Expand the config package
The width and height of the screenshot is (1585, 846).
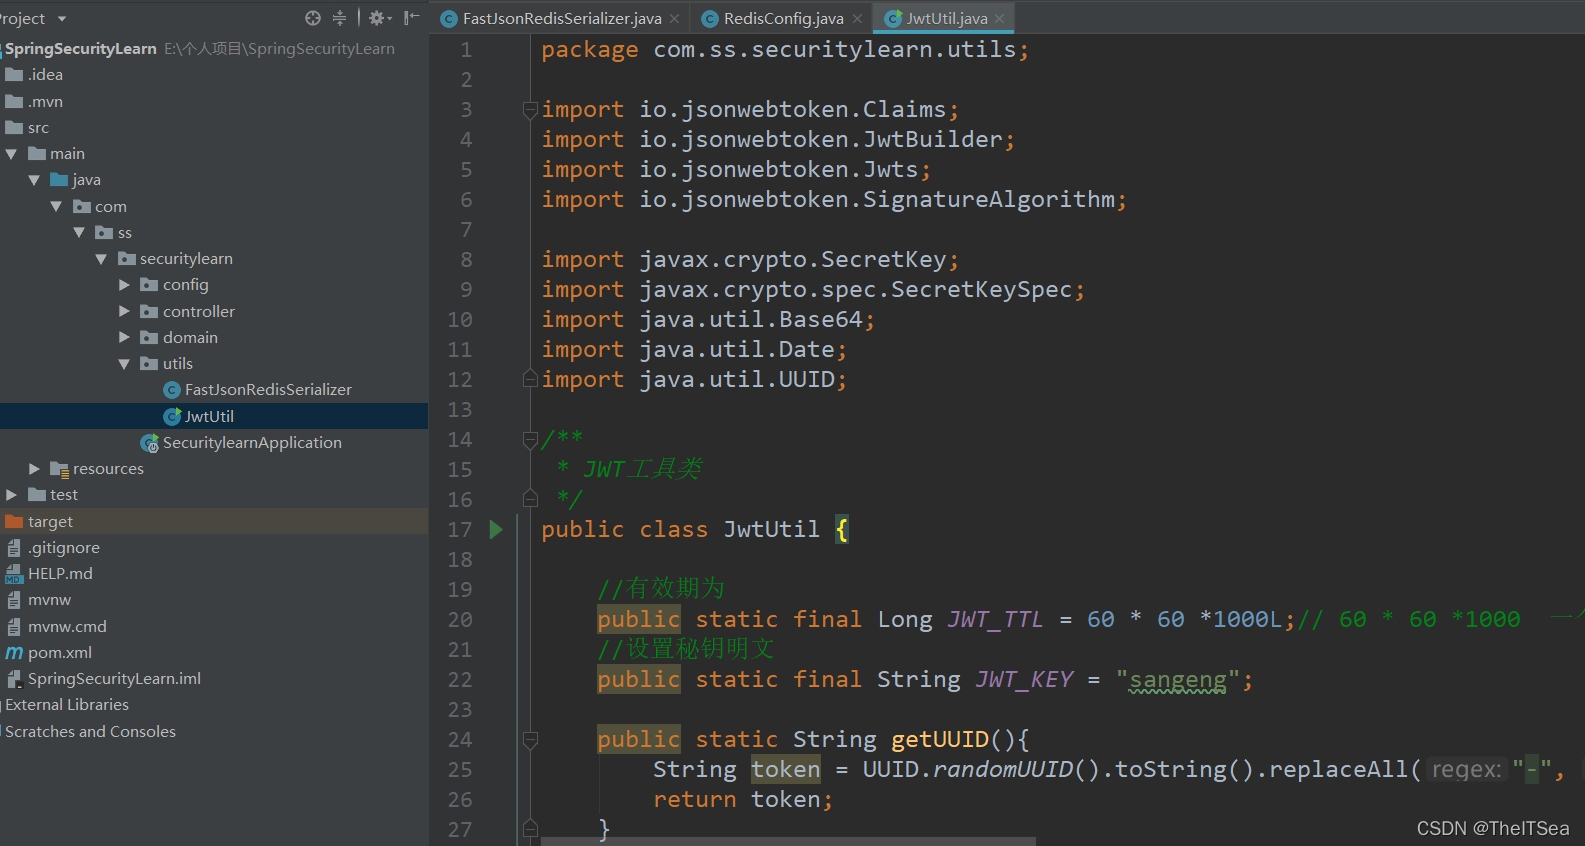click(x=124, y=285)
